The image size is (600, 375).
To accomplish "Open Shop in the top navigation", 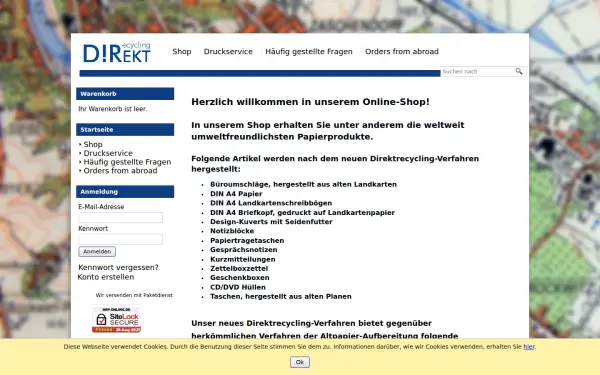I will click(182, 51).
